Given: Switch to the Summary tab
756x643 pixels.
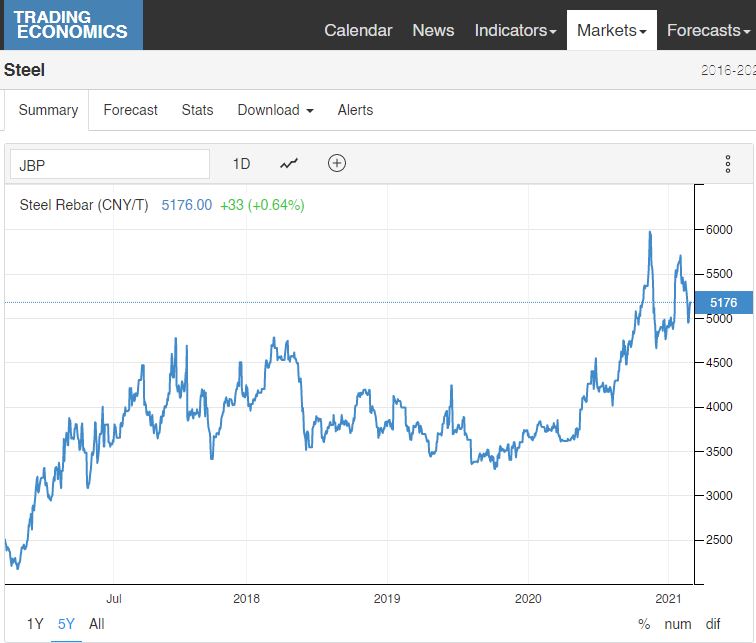Looking at the screenshot, I should pos(48,110).
